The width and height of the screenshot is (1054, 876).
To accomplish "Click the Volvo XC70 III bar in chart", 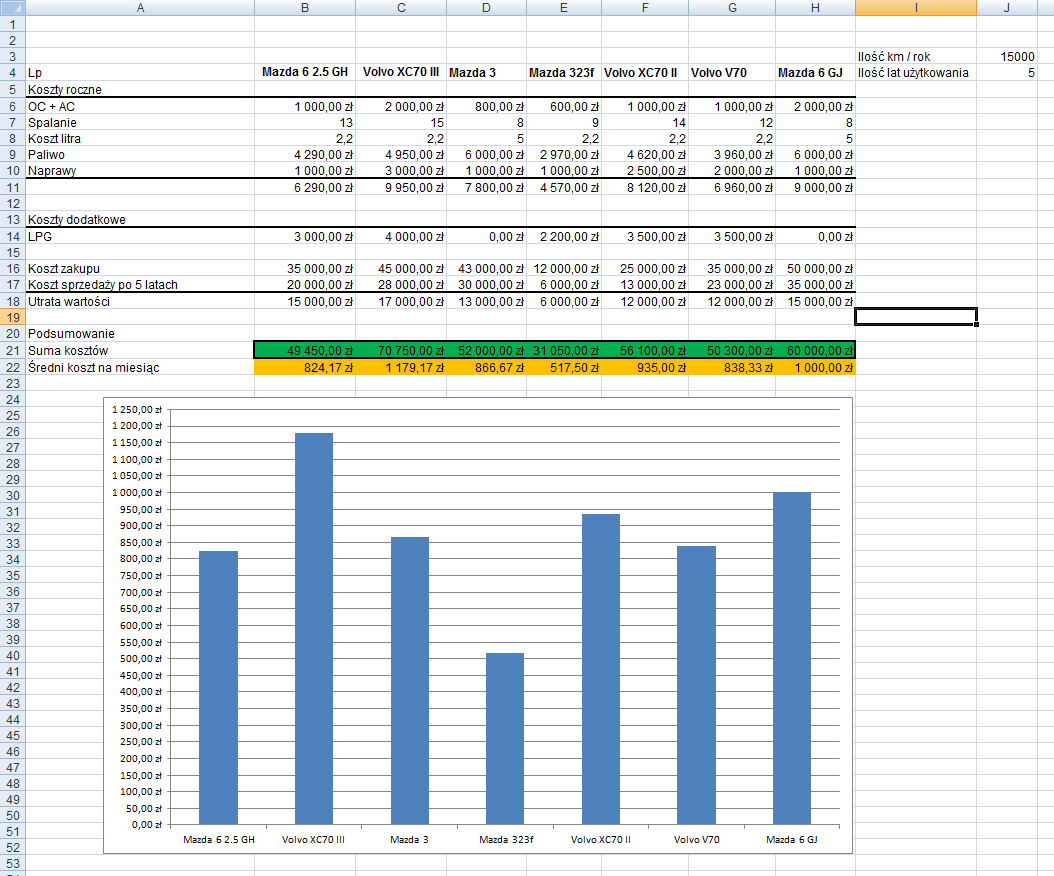I will pos(314,630).
